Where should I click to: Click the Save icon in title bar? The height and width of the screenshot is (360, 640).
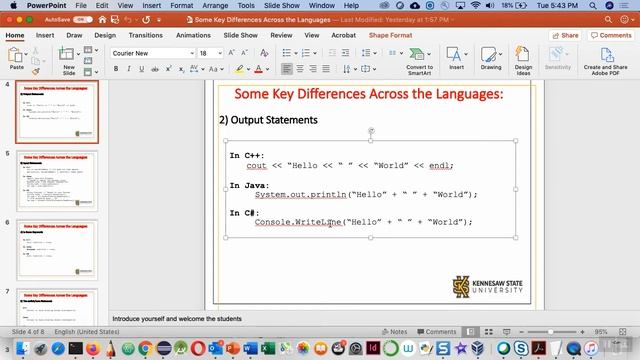[115, 20]
